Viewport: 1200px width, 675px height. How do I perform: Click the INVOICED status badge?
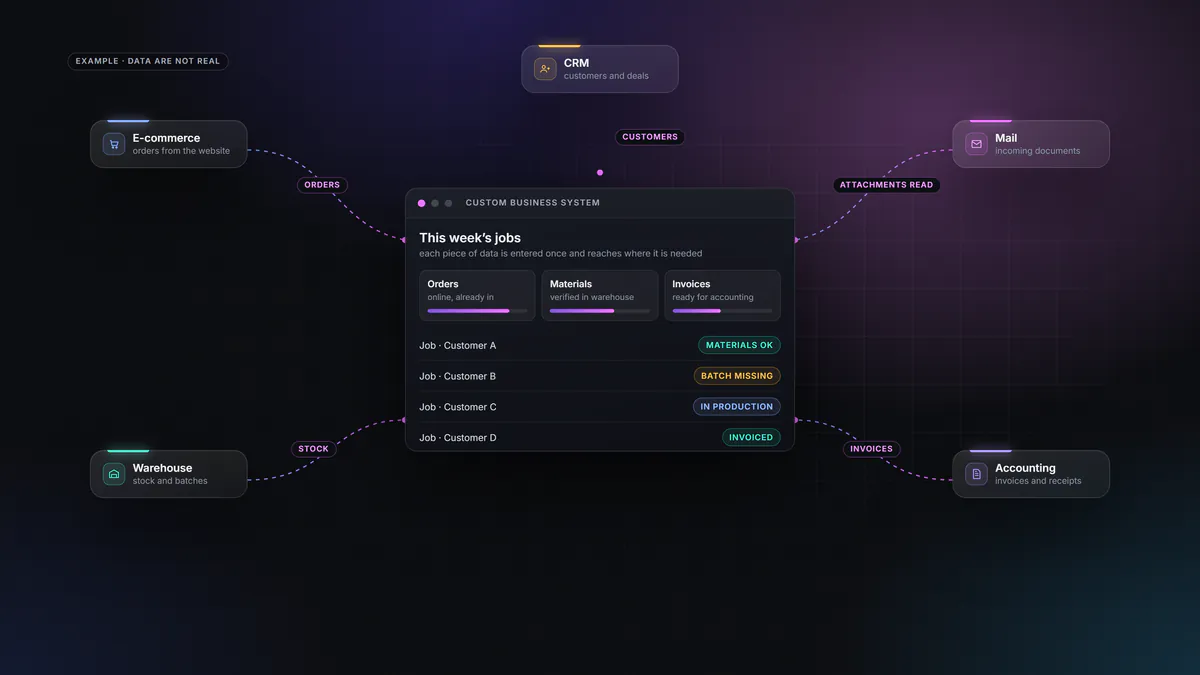[751, 437]
